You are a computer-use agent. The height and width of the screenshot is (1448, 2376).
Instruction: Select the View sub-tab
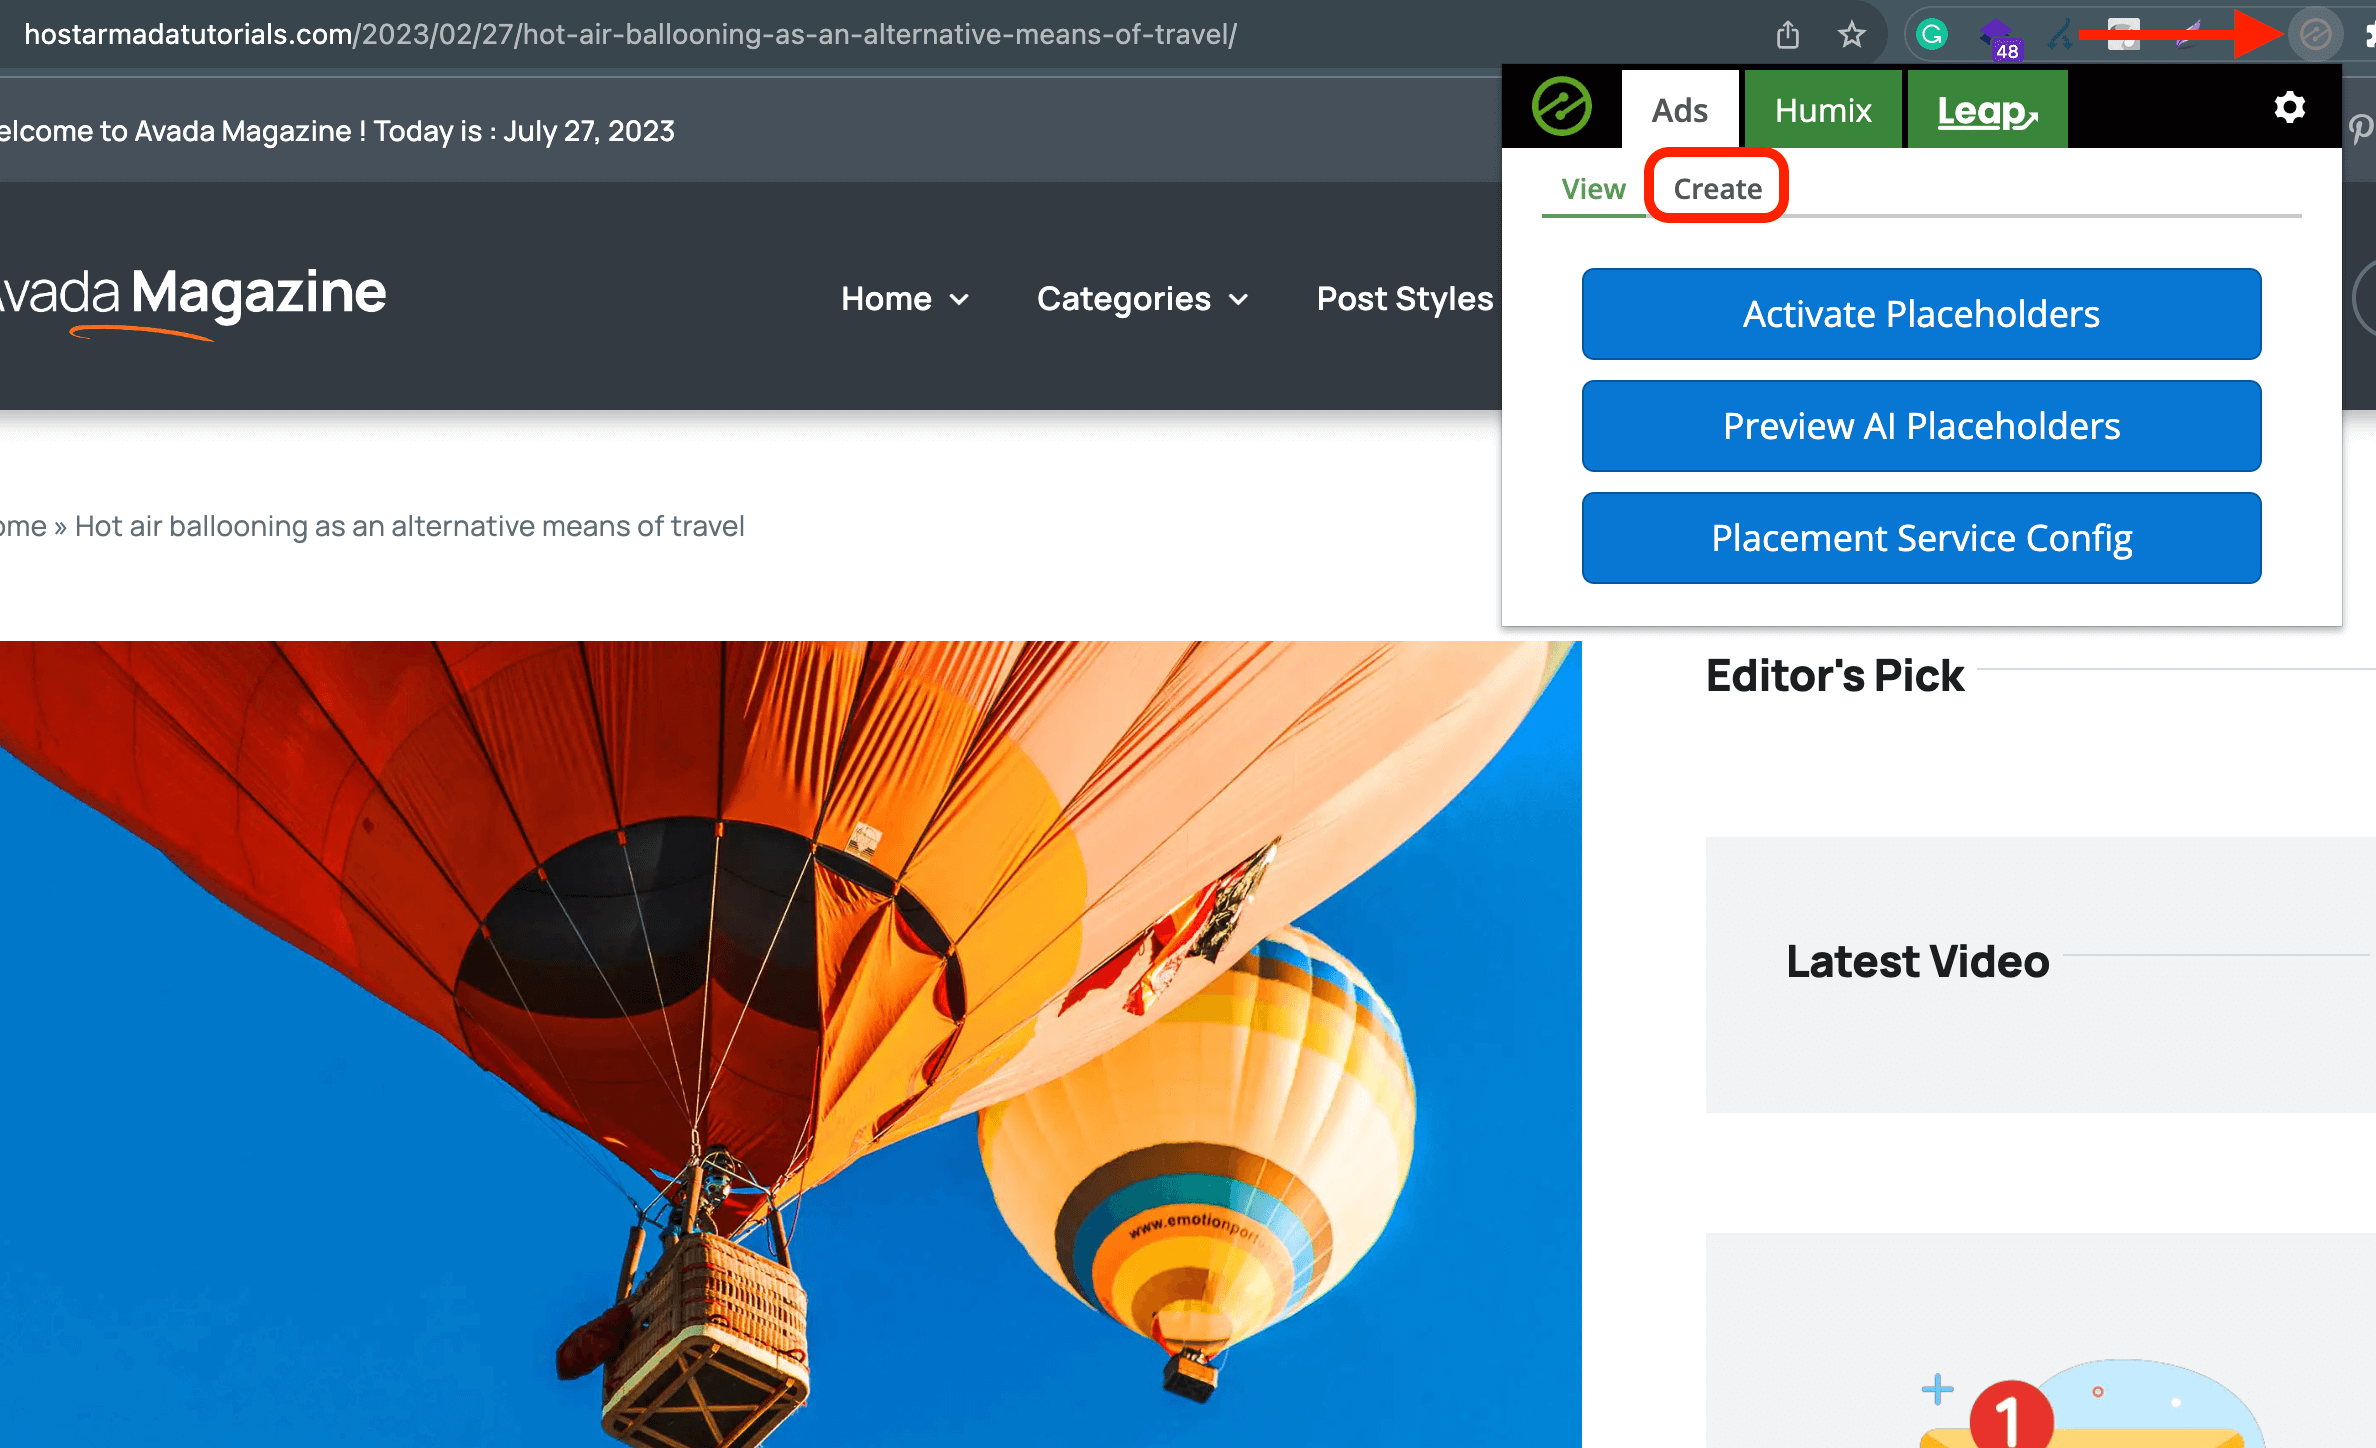click(1594, 188)
